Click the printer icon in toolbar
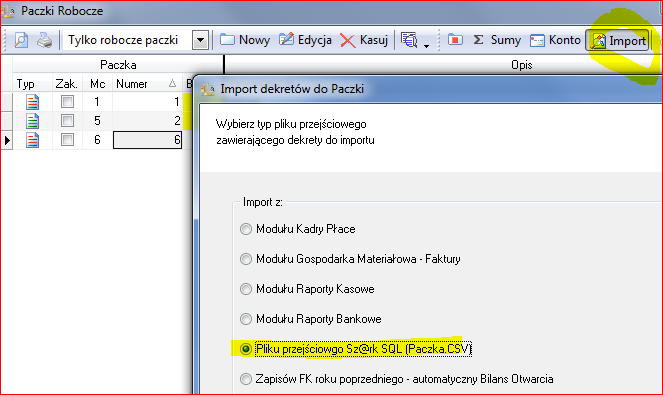 tap(44, 40)
